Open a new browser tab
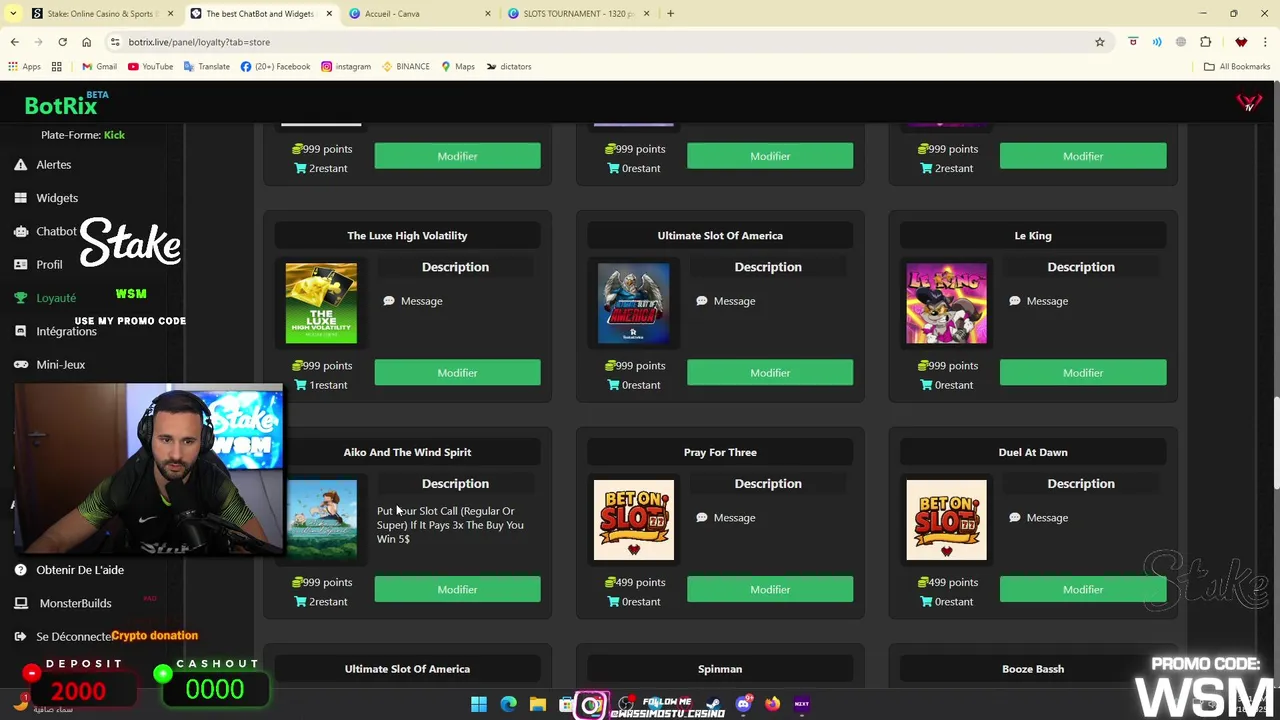Screen dimensions: 1280x720 [670, 14]
